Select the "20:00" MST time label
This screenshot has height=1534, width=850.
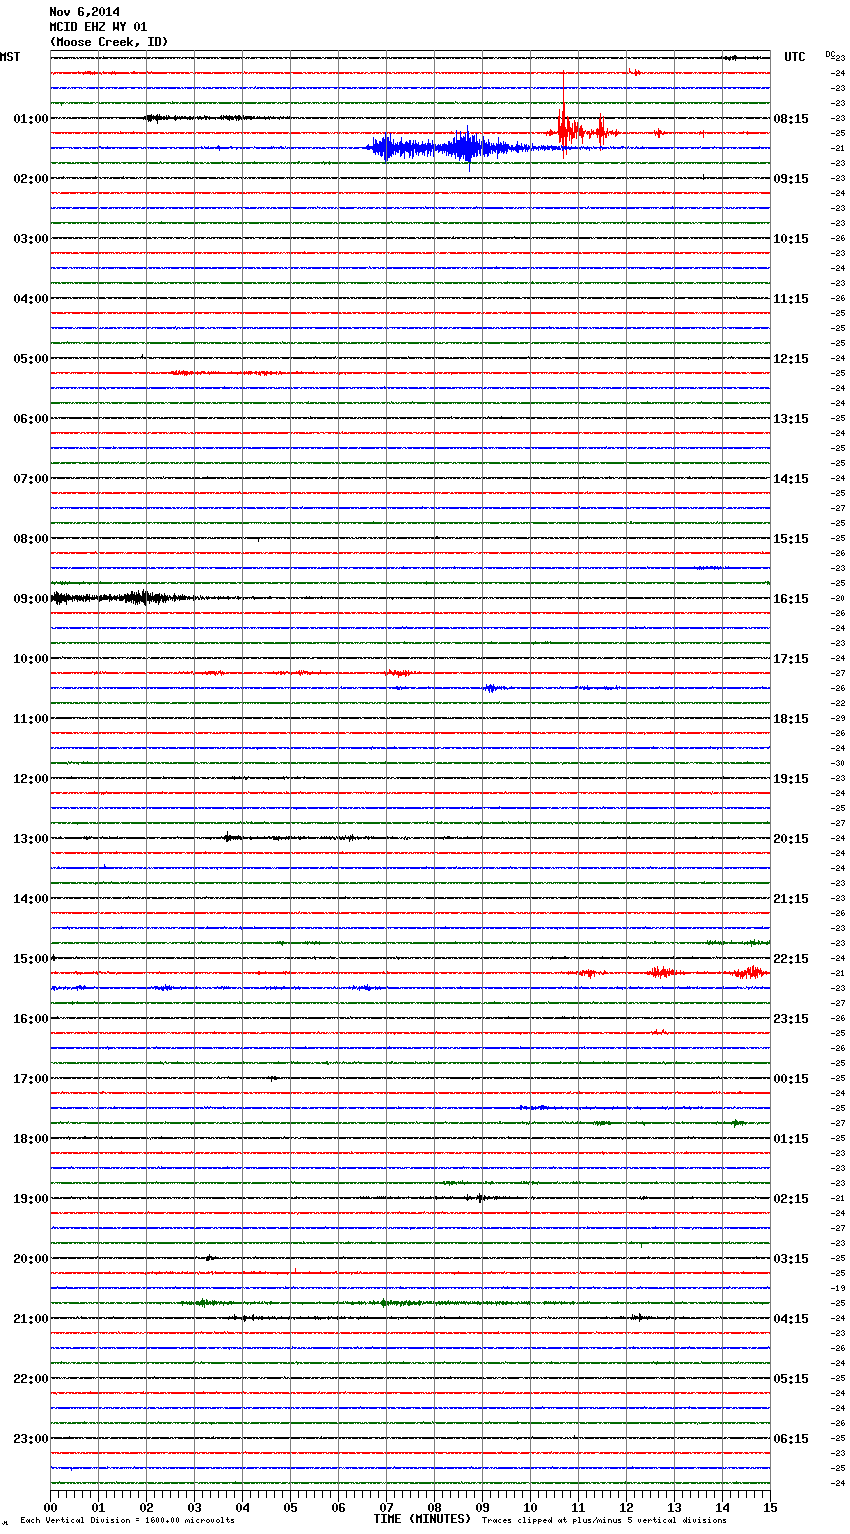[x=31, y=1258]
